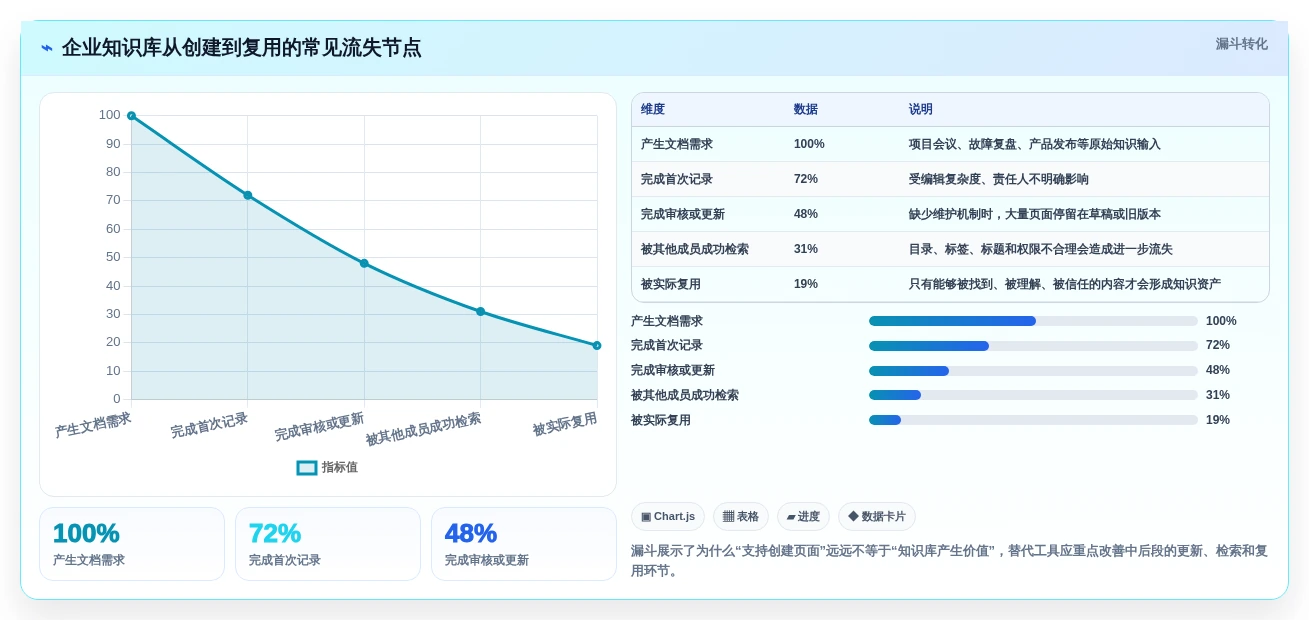Click the description starting 目录、标签、标题和权限
Viewport: 1309px width, 620px height.
(x=1041, y=249)
